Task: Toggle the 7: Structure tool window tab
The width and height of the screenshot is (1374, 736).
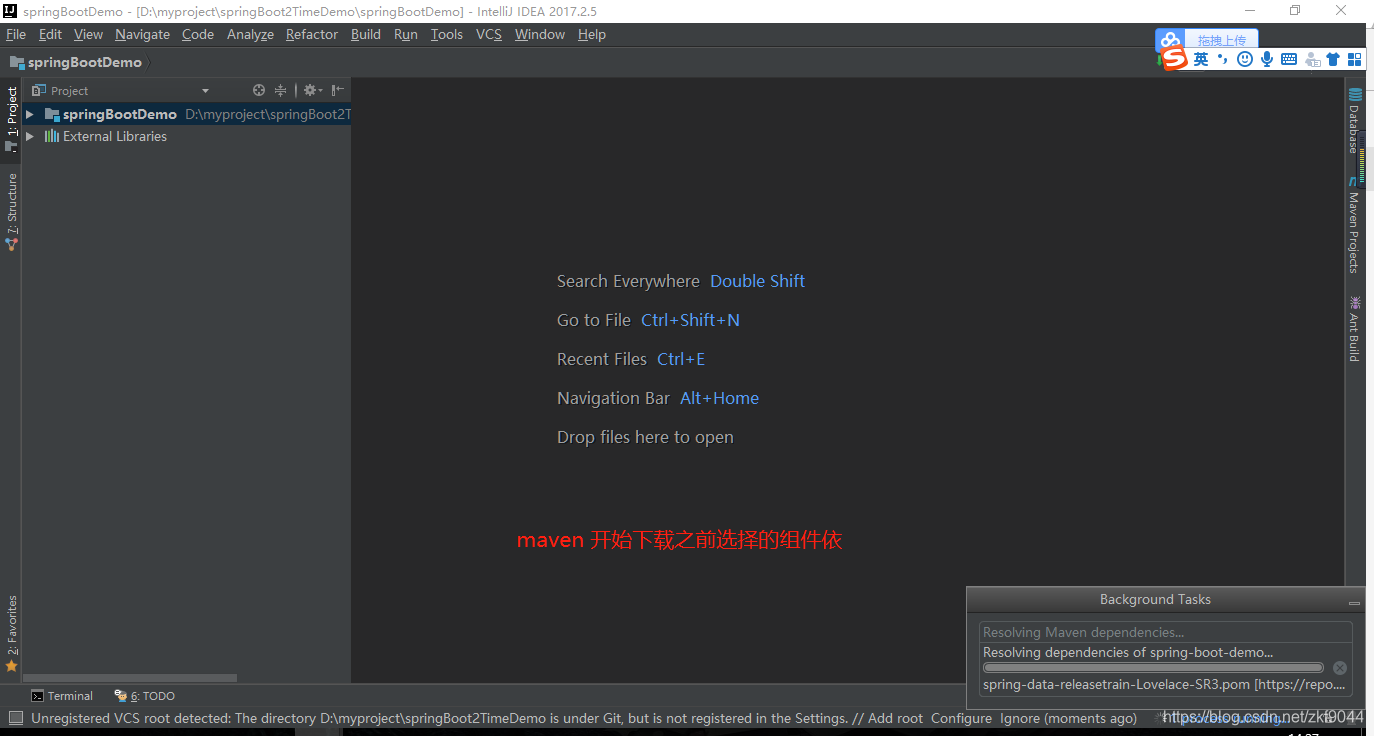Action: (x=11, y=210)
